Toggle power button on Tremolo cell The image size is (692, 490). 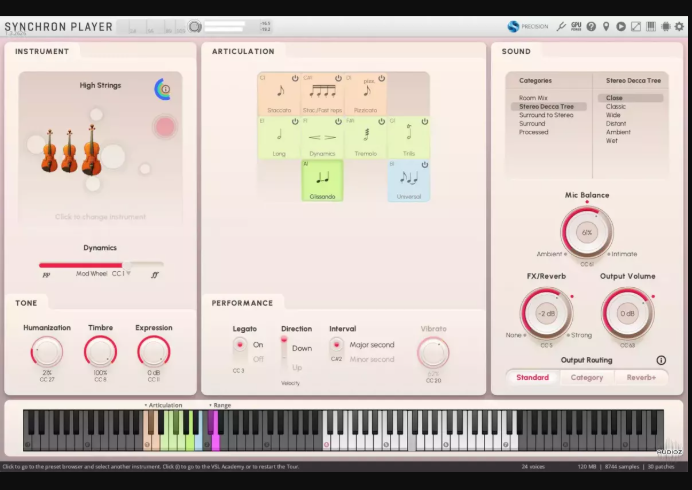click(x=381, y=121)
